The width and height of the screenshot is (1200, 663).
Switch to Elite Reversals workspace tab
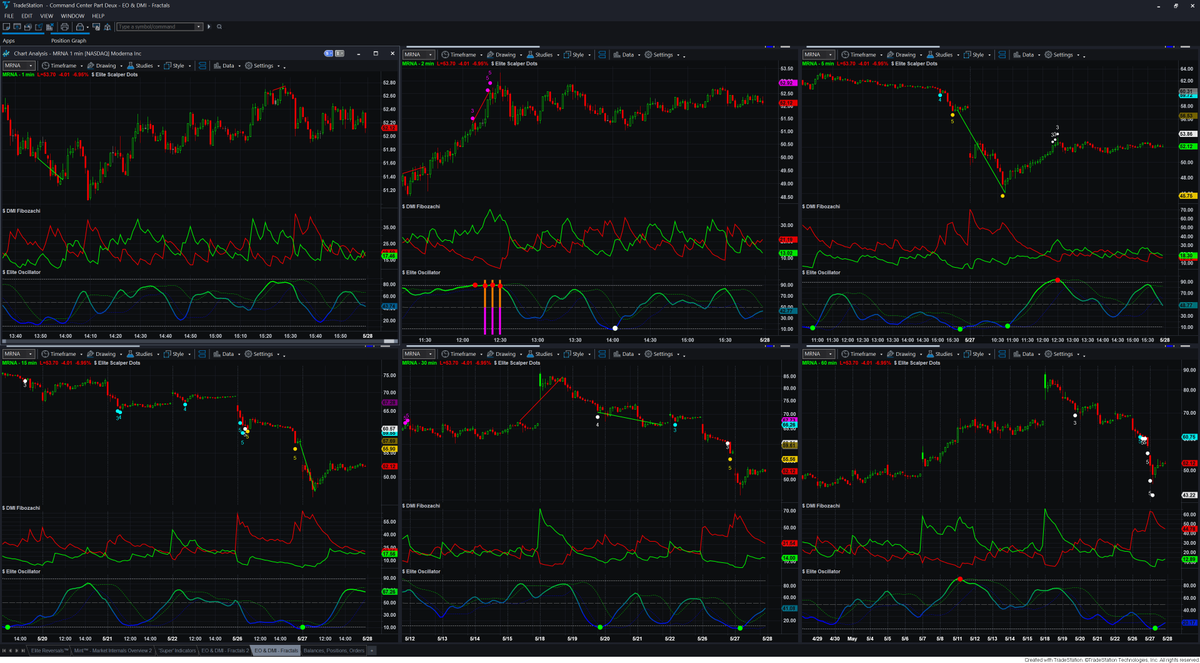point(49,651)
